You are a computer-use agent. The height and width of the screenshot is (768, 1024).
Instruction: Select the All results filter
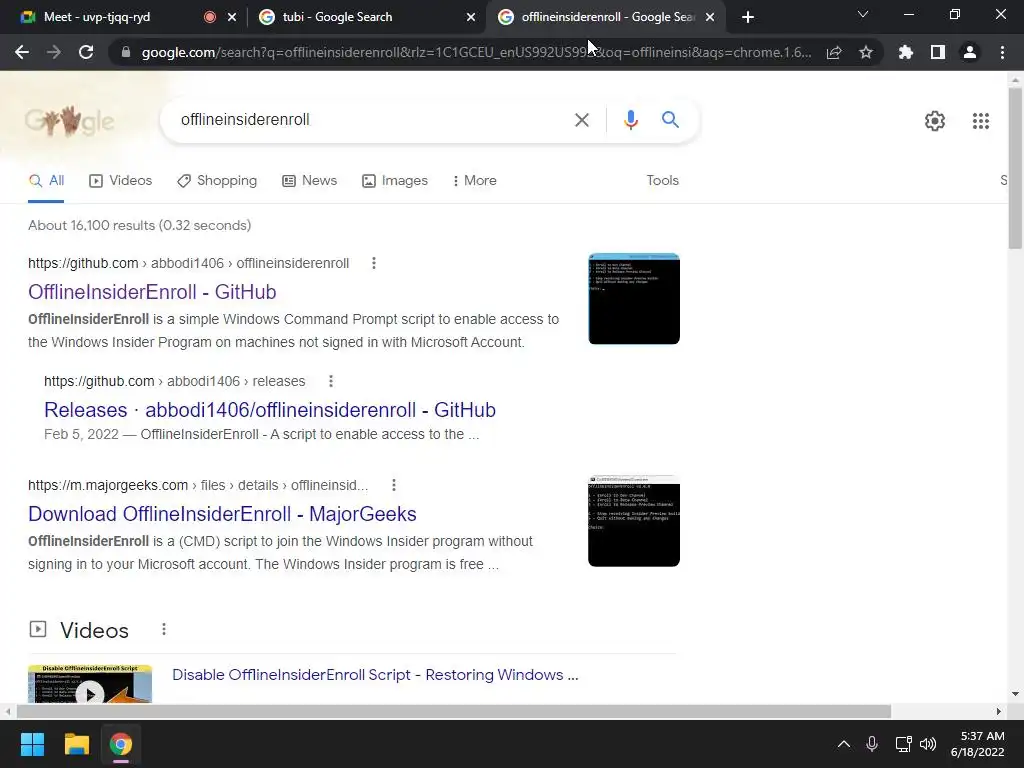tap(46, 180)
